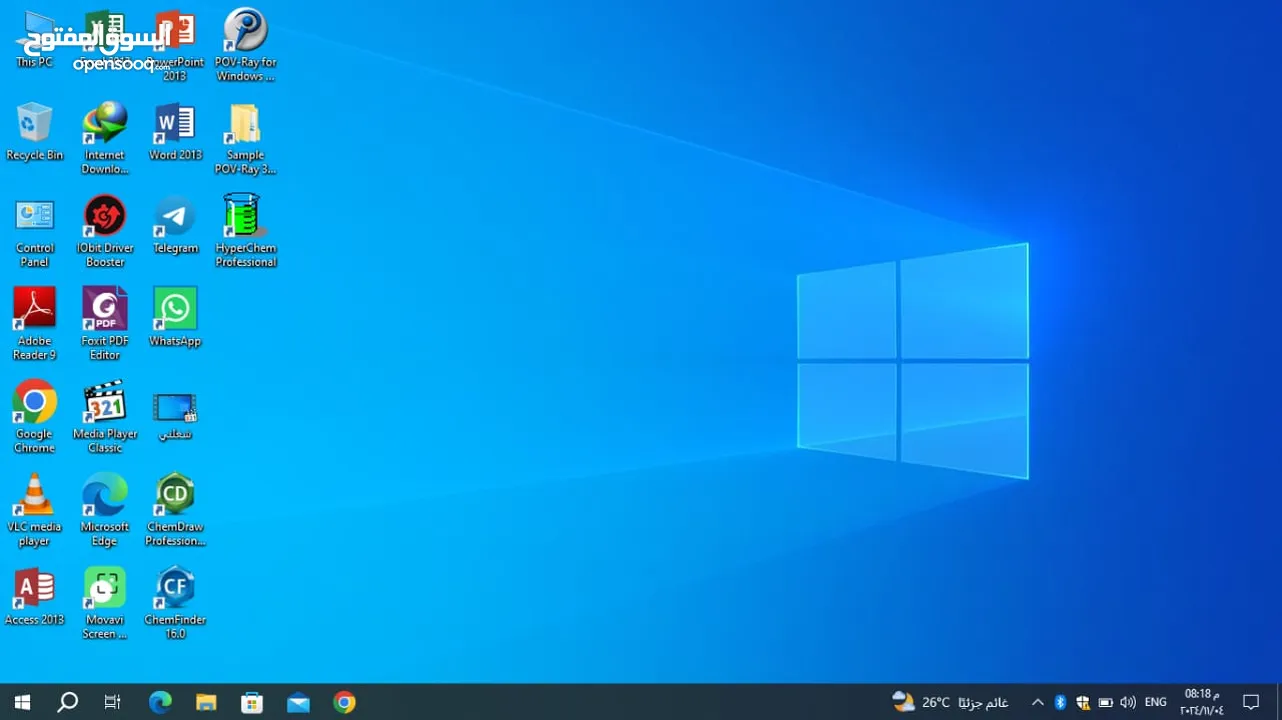Open Internet Download Manager shortcut
The width and height of the screenshot is (1282, 720).
click(105, 138)
